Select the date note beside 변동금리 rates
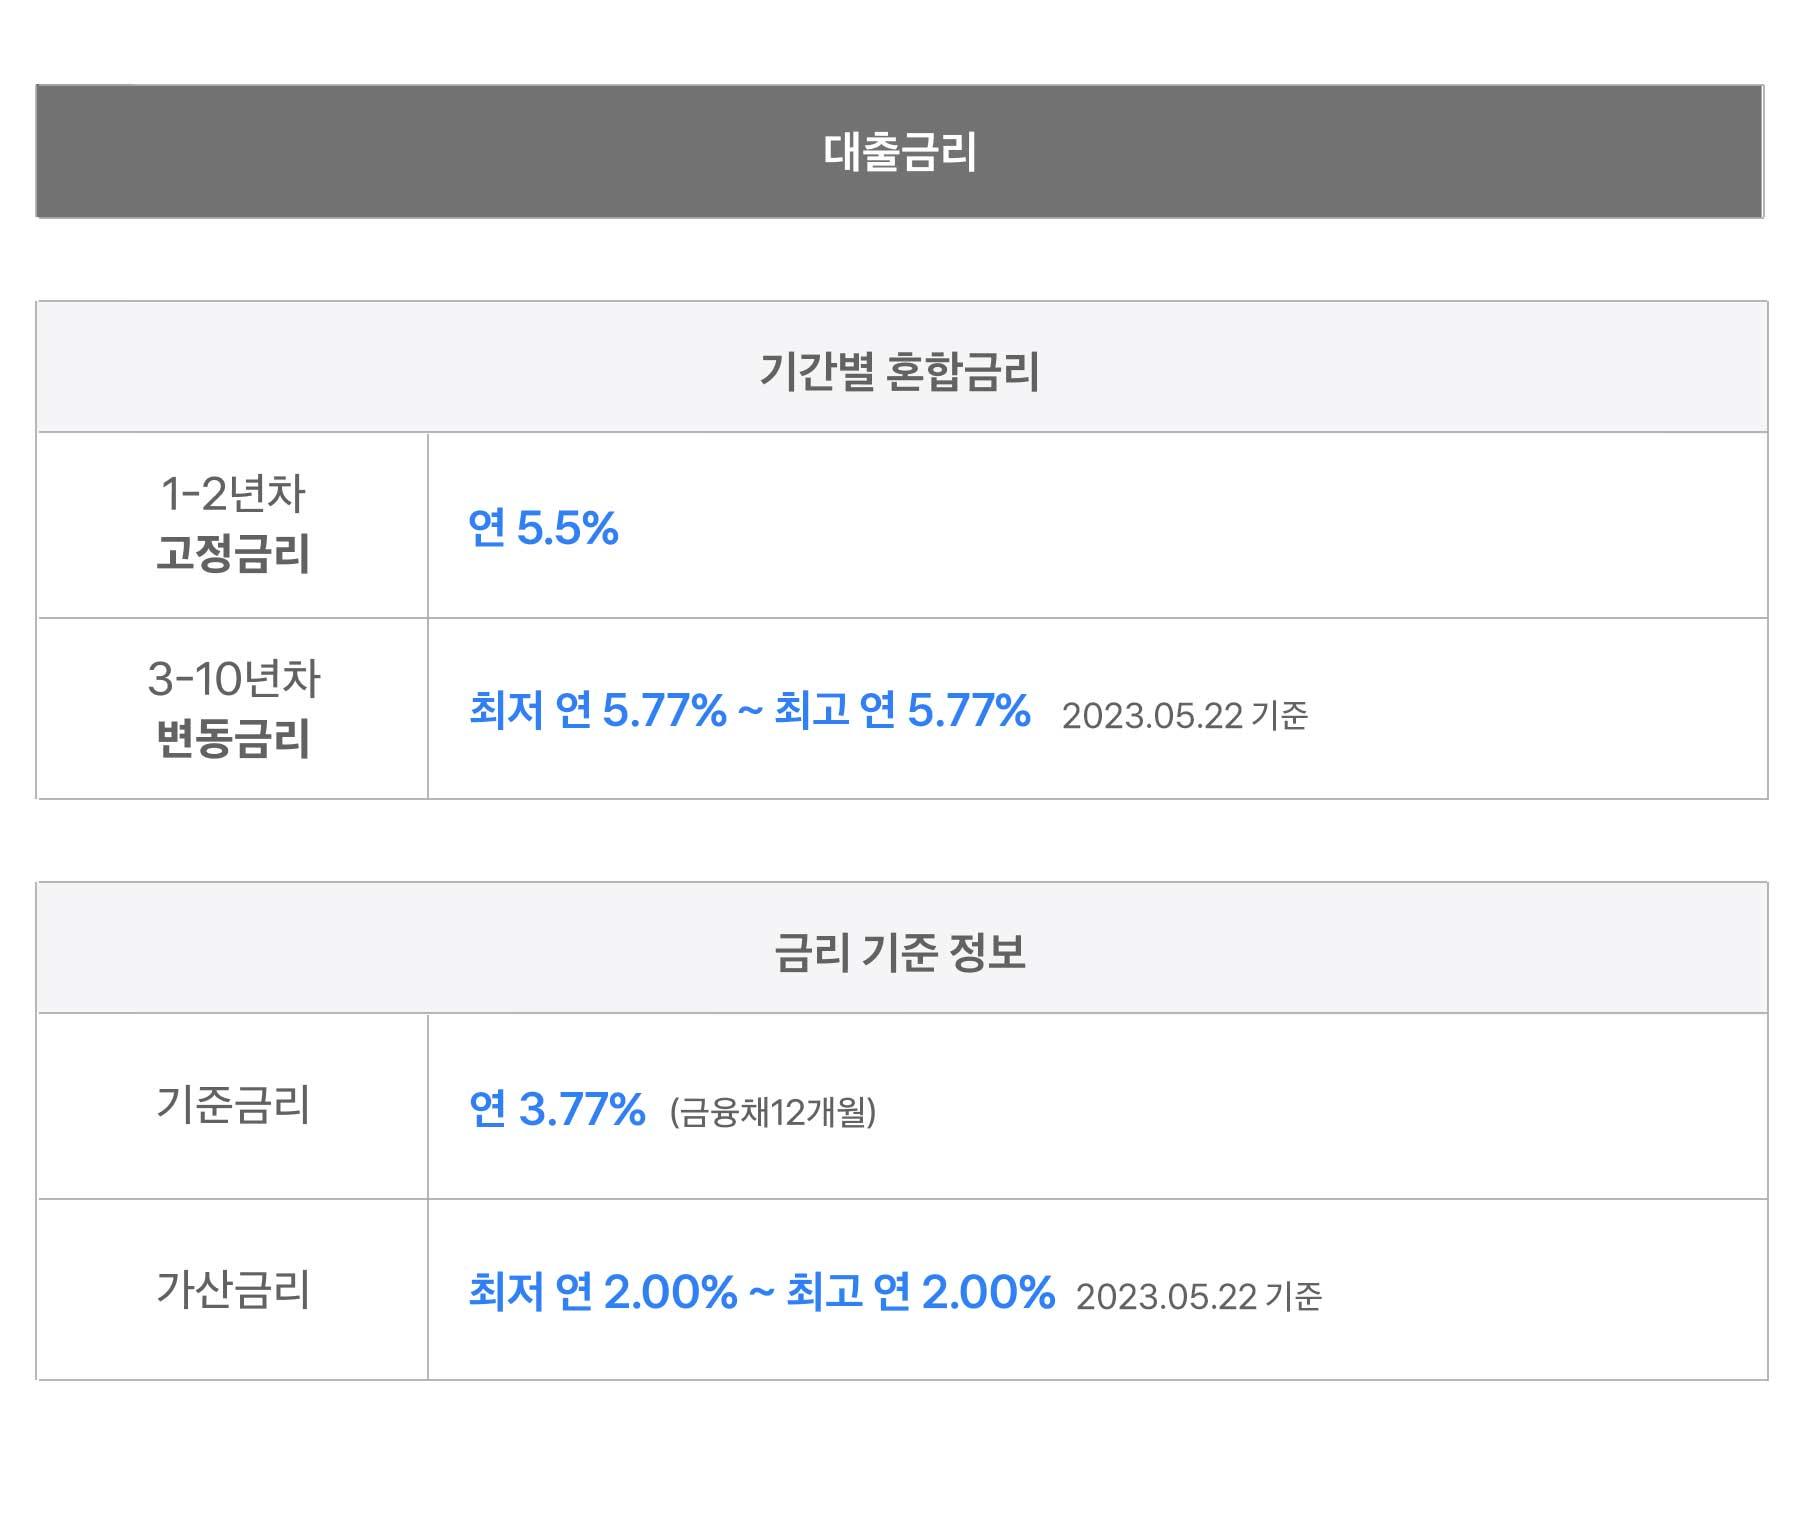The width and height of the screenshot is (1800, 1513). pyautogui.click(x=1184, y=716)
